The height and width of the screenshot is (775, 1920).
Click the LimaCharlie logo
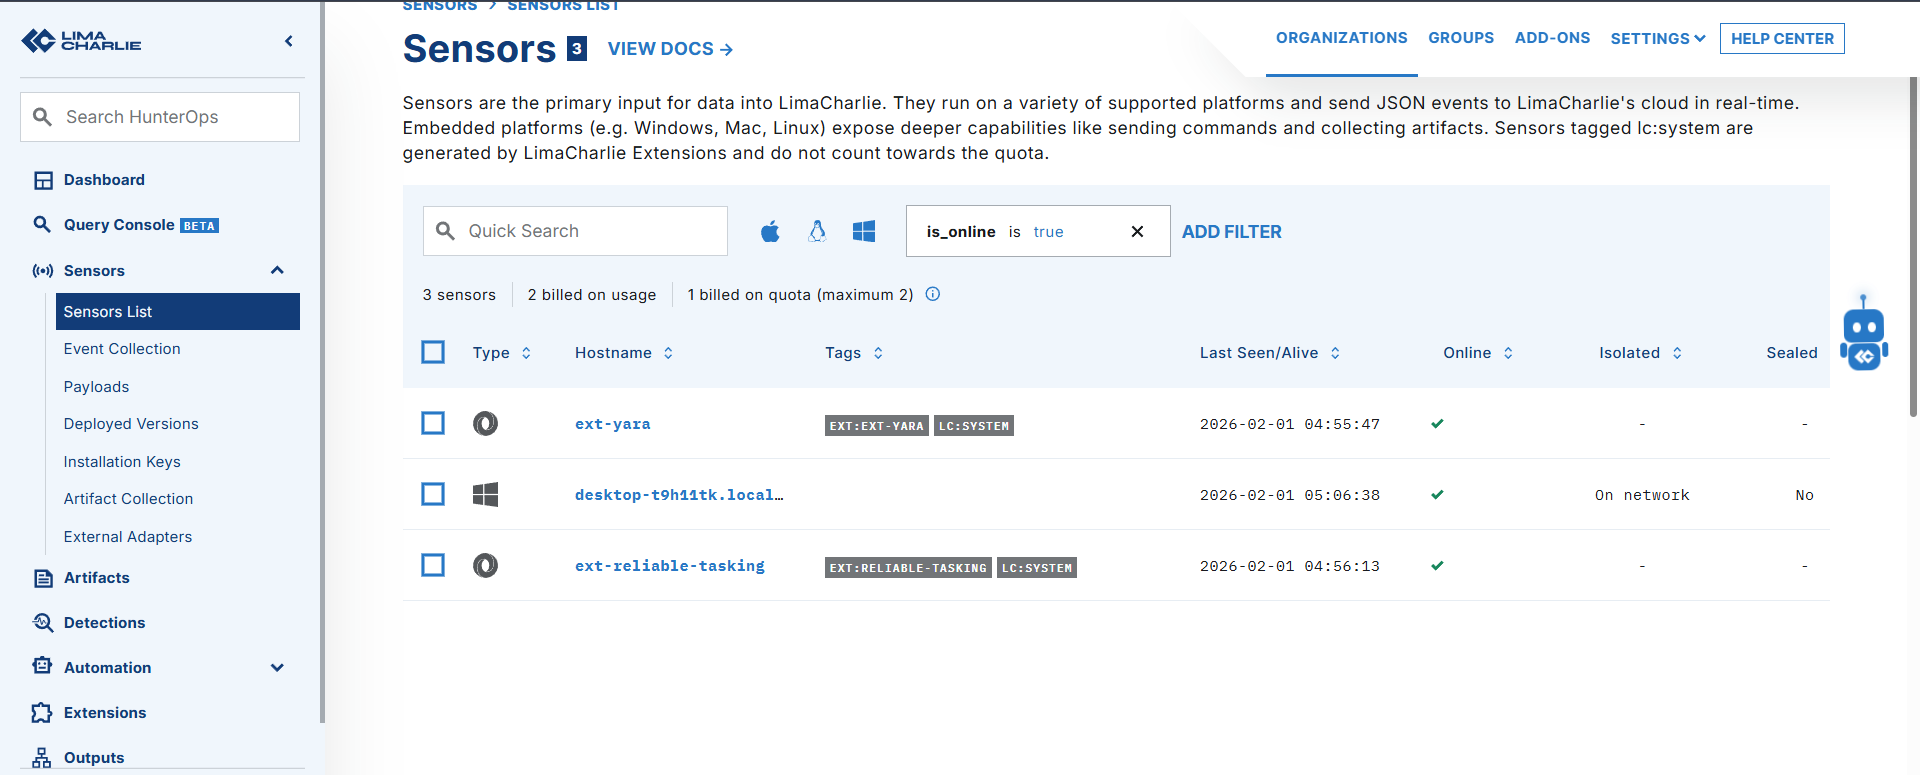pos(81,41)
